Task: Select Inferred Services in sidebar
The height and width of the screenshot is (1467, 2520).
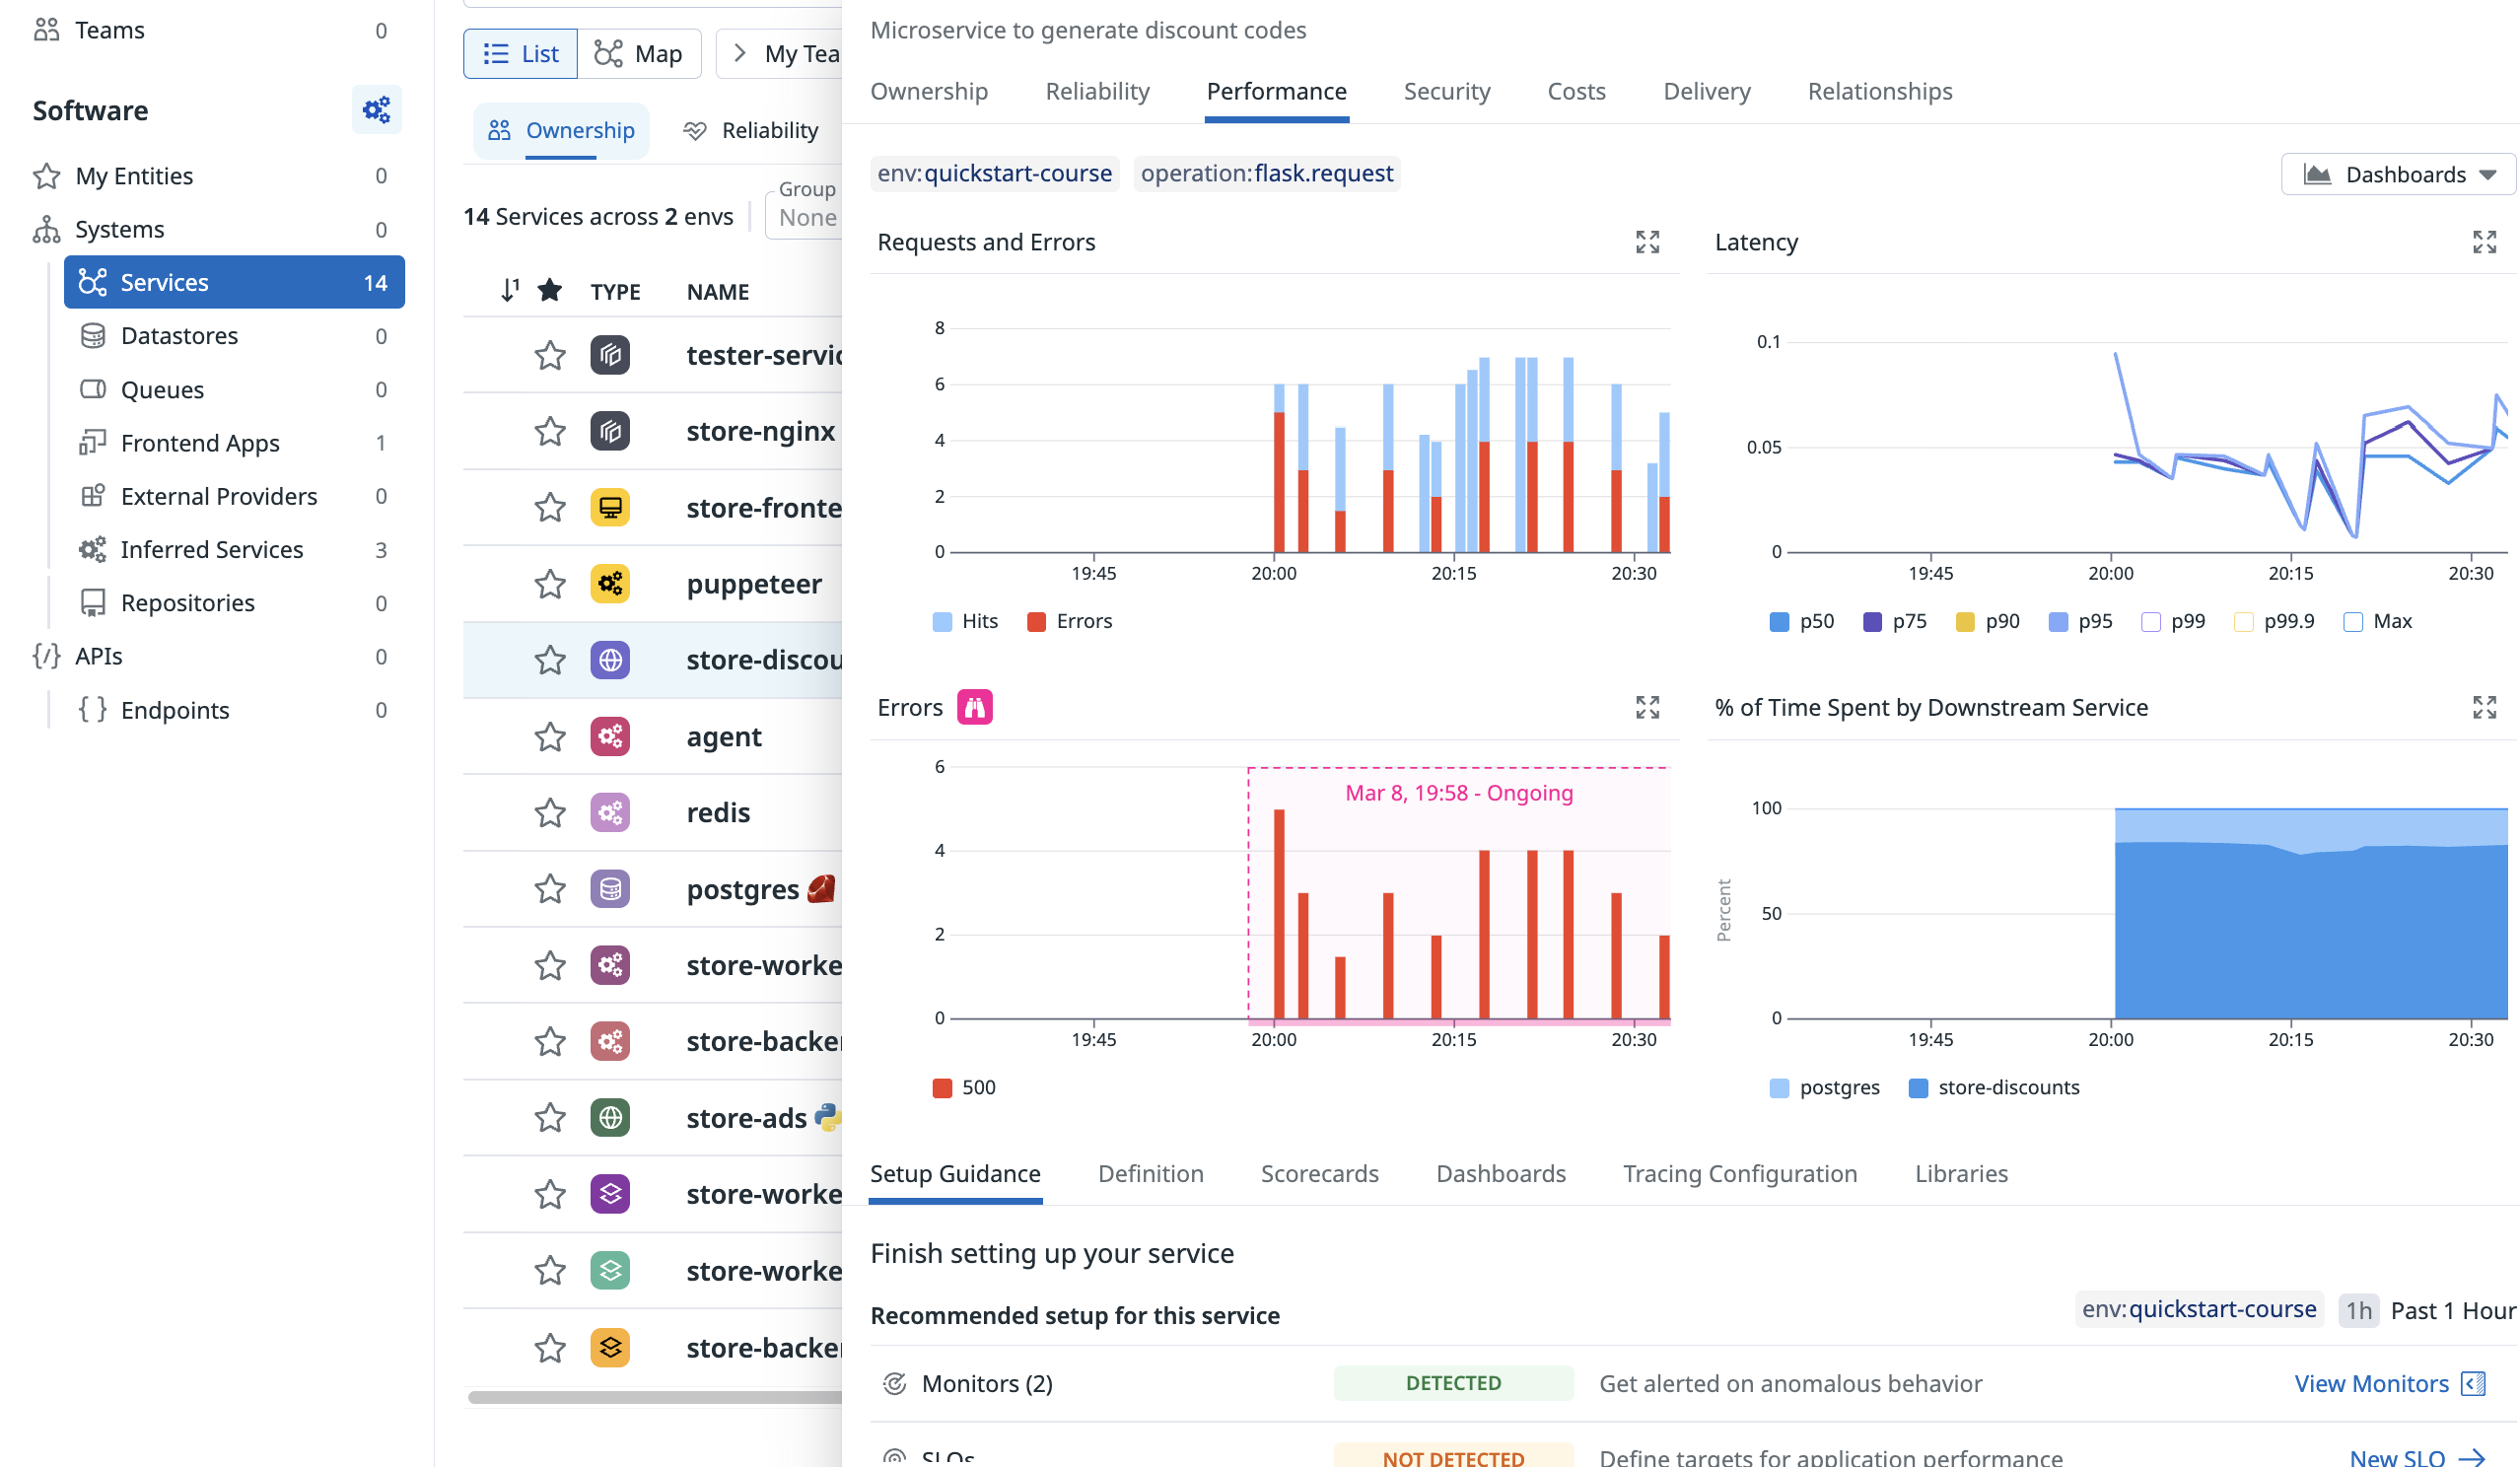Action: (211, 549)
